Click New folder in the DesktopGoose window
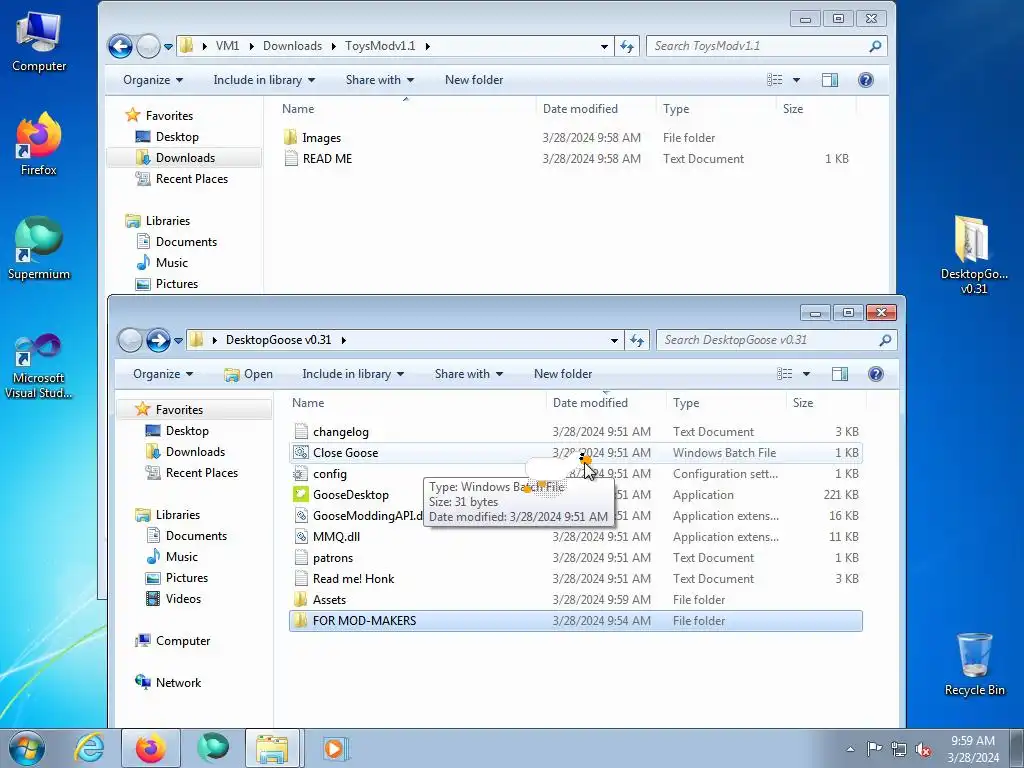 click(x=563, y=374)
